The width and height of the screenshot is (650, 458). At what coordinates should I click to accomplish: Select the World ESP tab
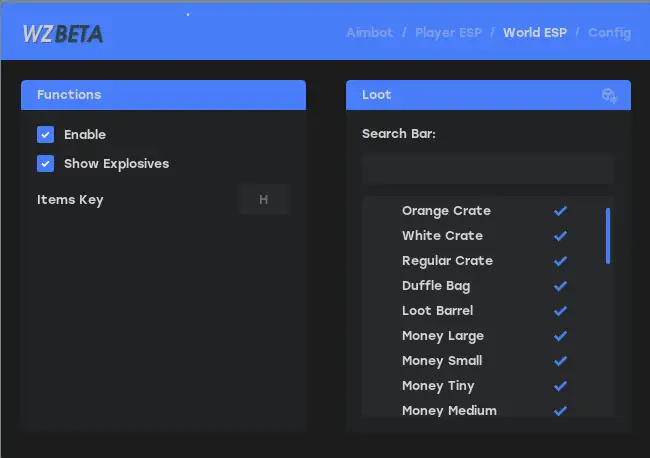[x=535, y=33]
